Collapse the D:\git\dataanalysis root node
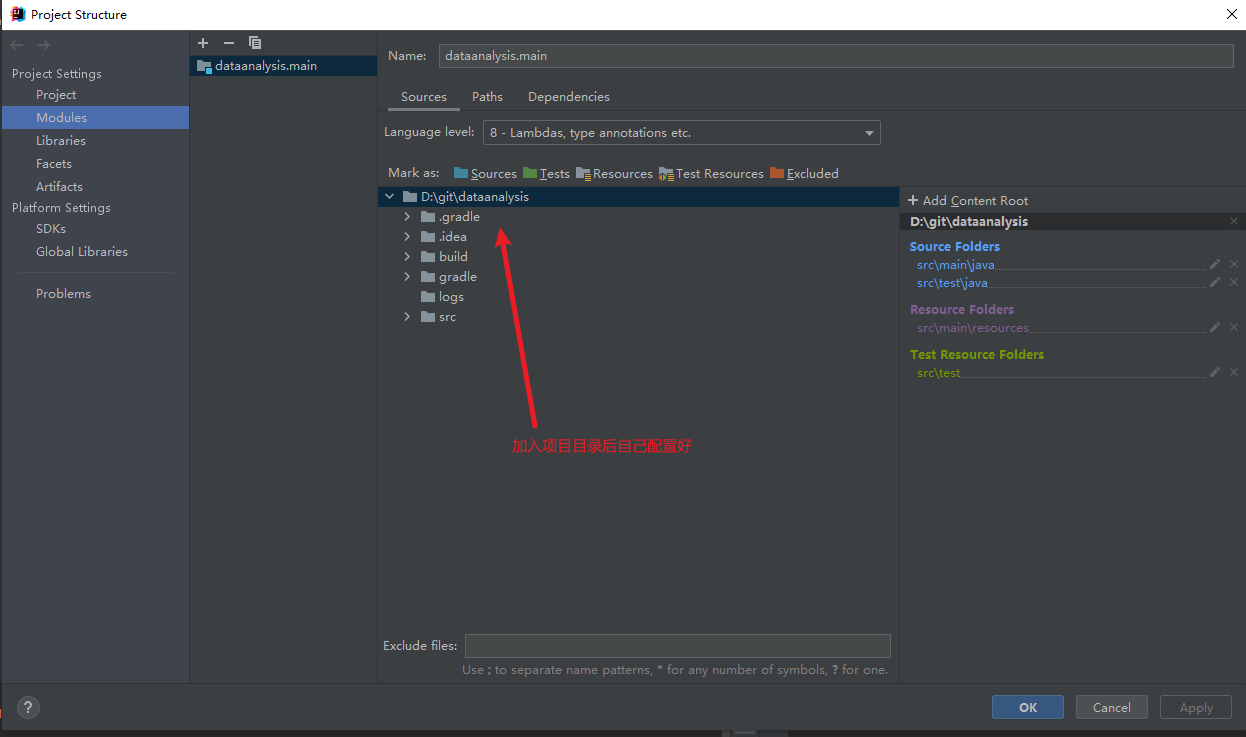1246x737 pixels. (x=389, y=197)
